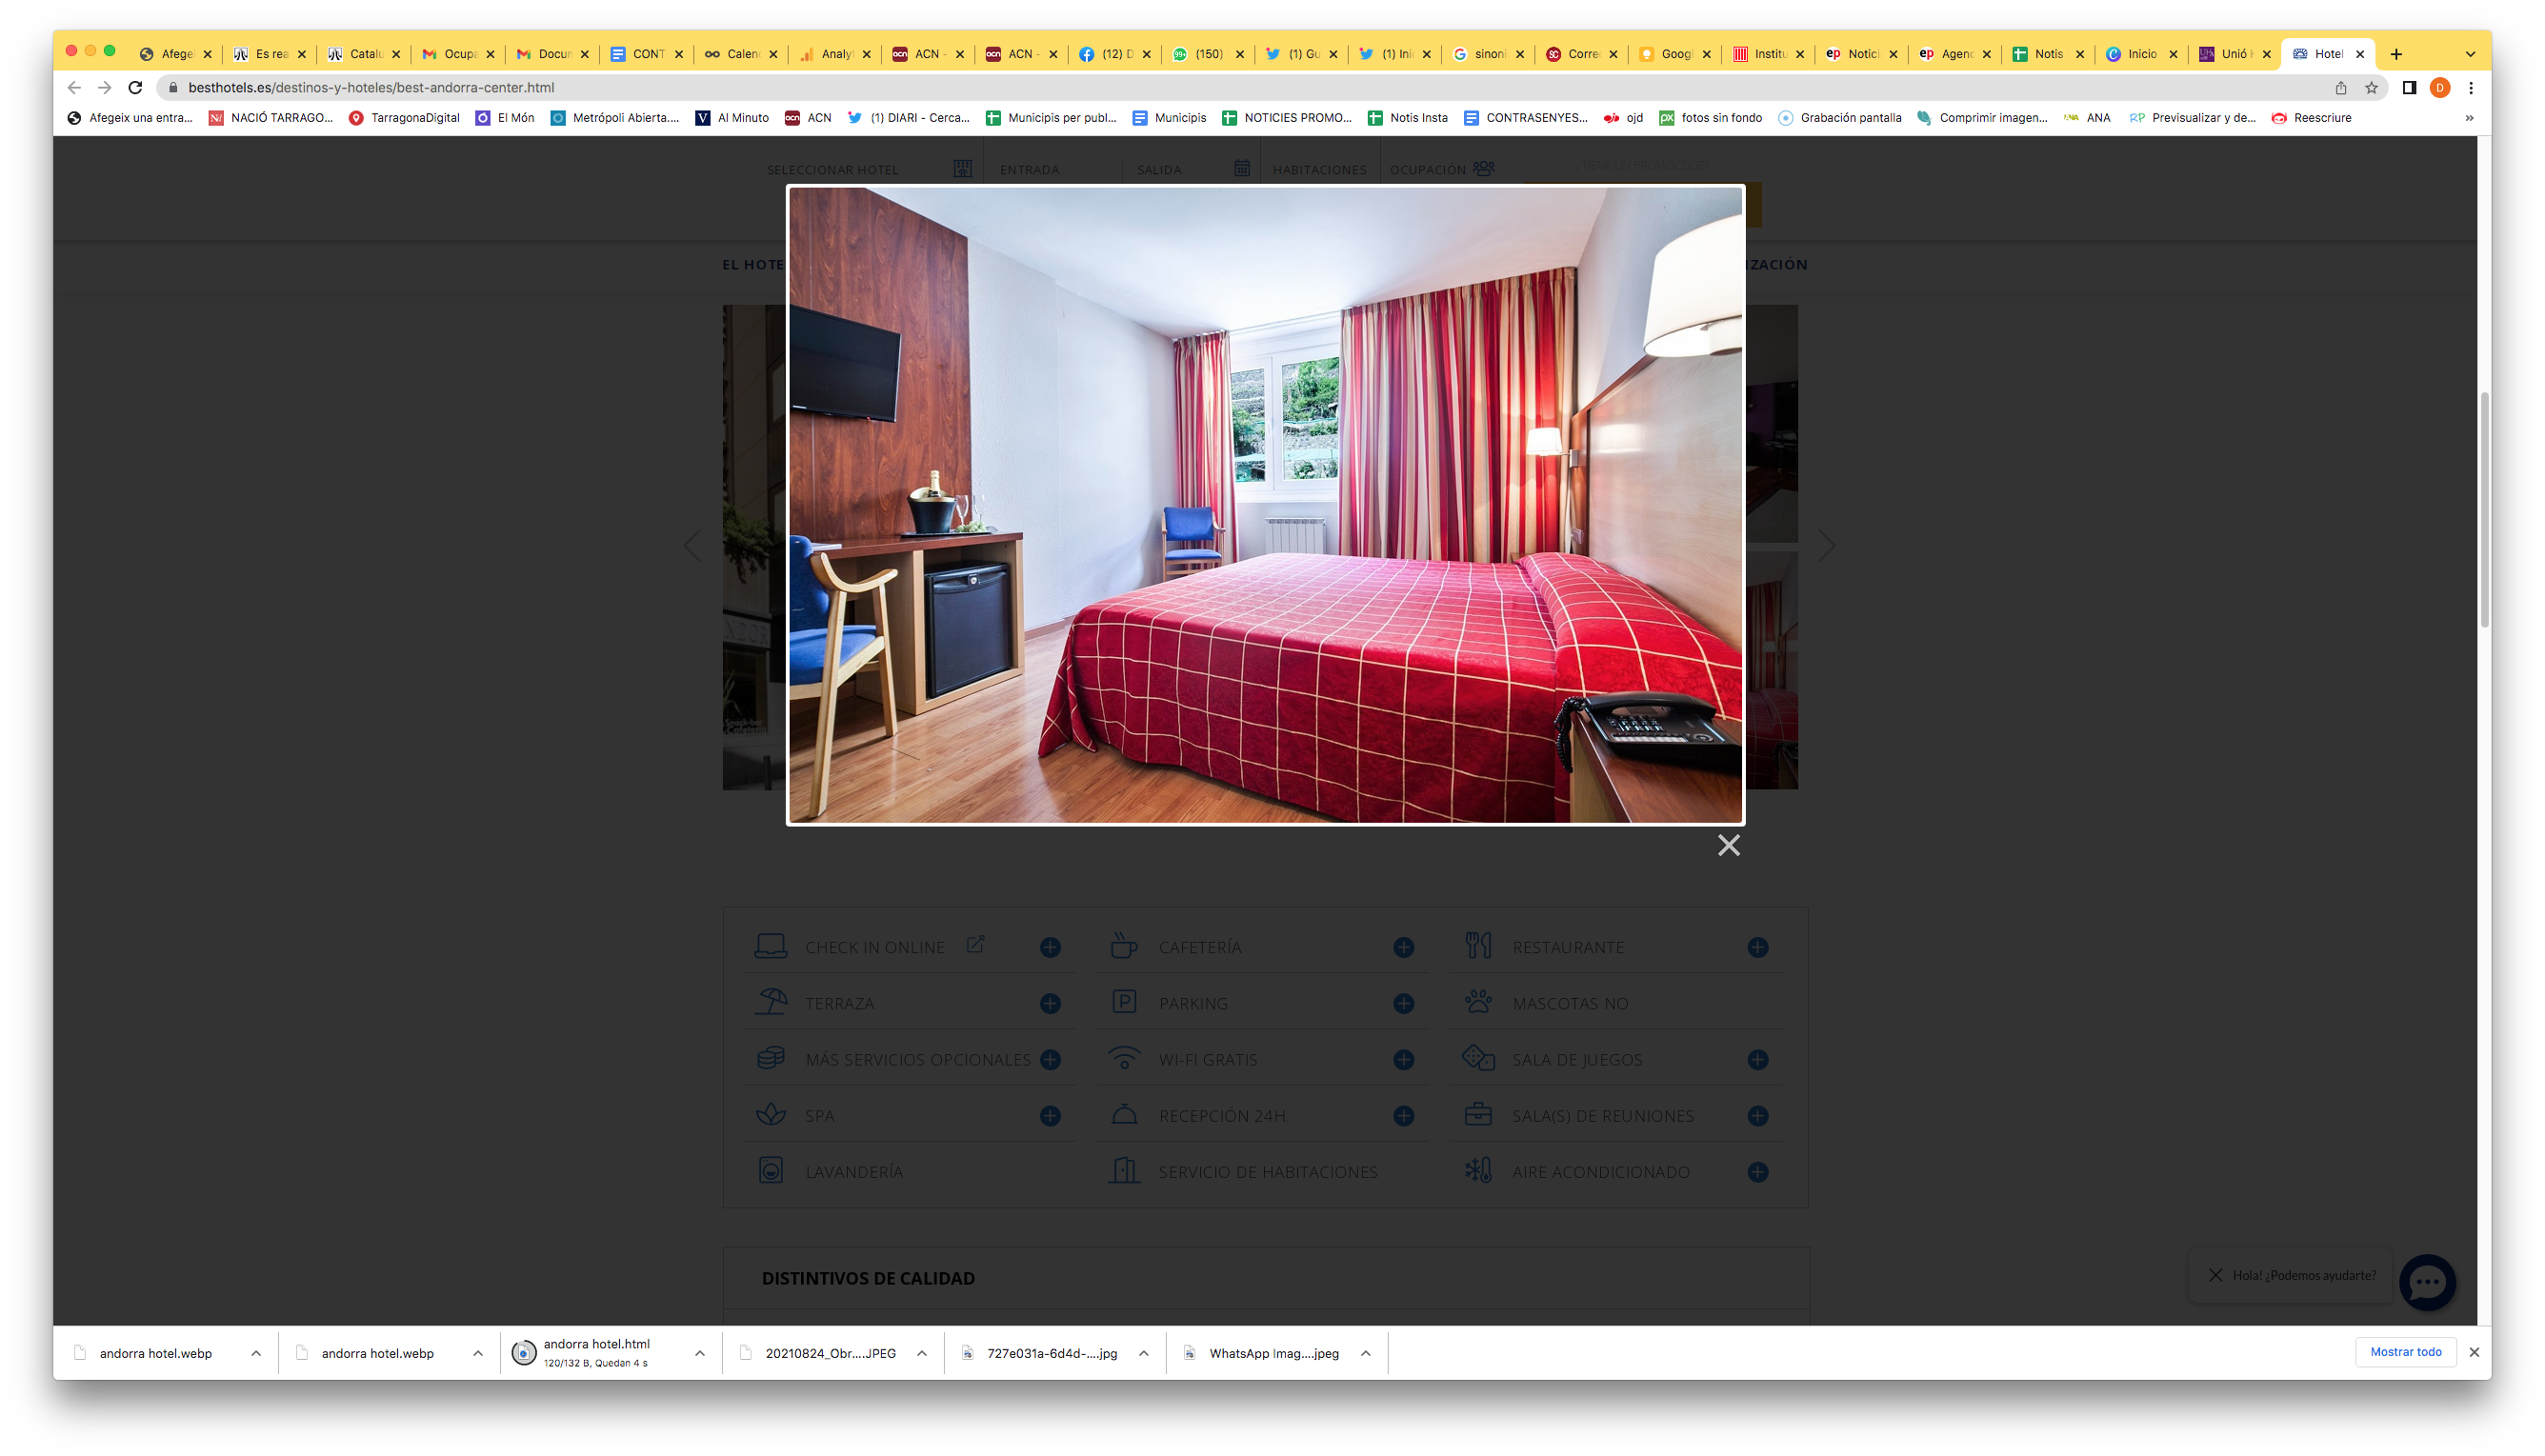Expand the Sala(s) de Reuniones details
Viewport: 2545px width, 1456px height.
(x=1758, y=1115)
